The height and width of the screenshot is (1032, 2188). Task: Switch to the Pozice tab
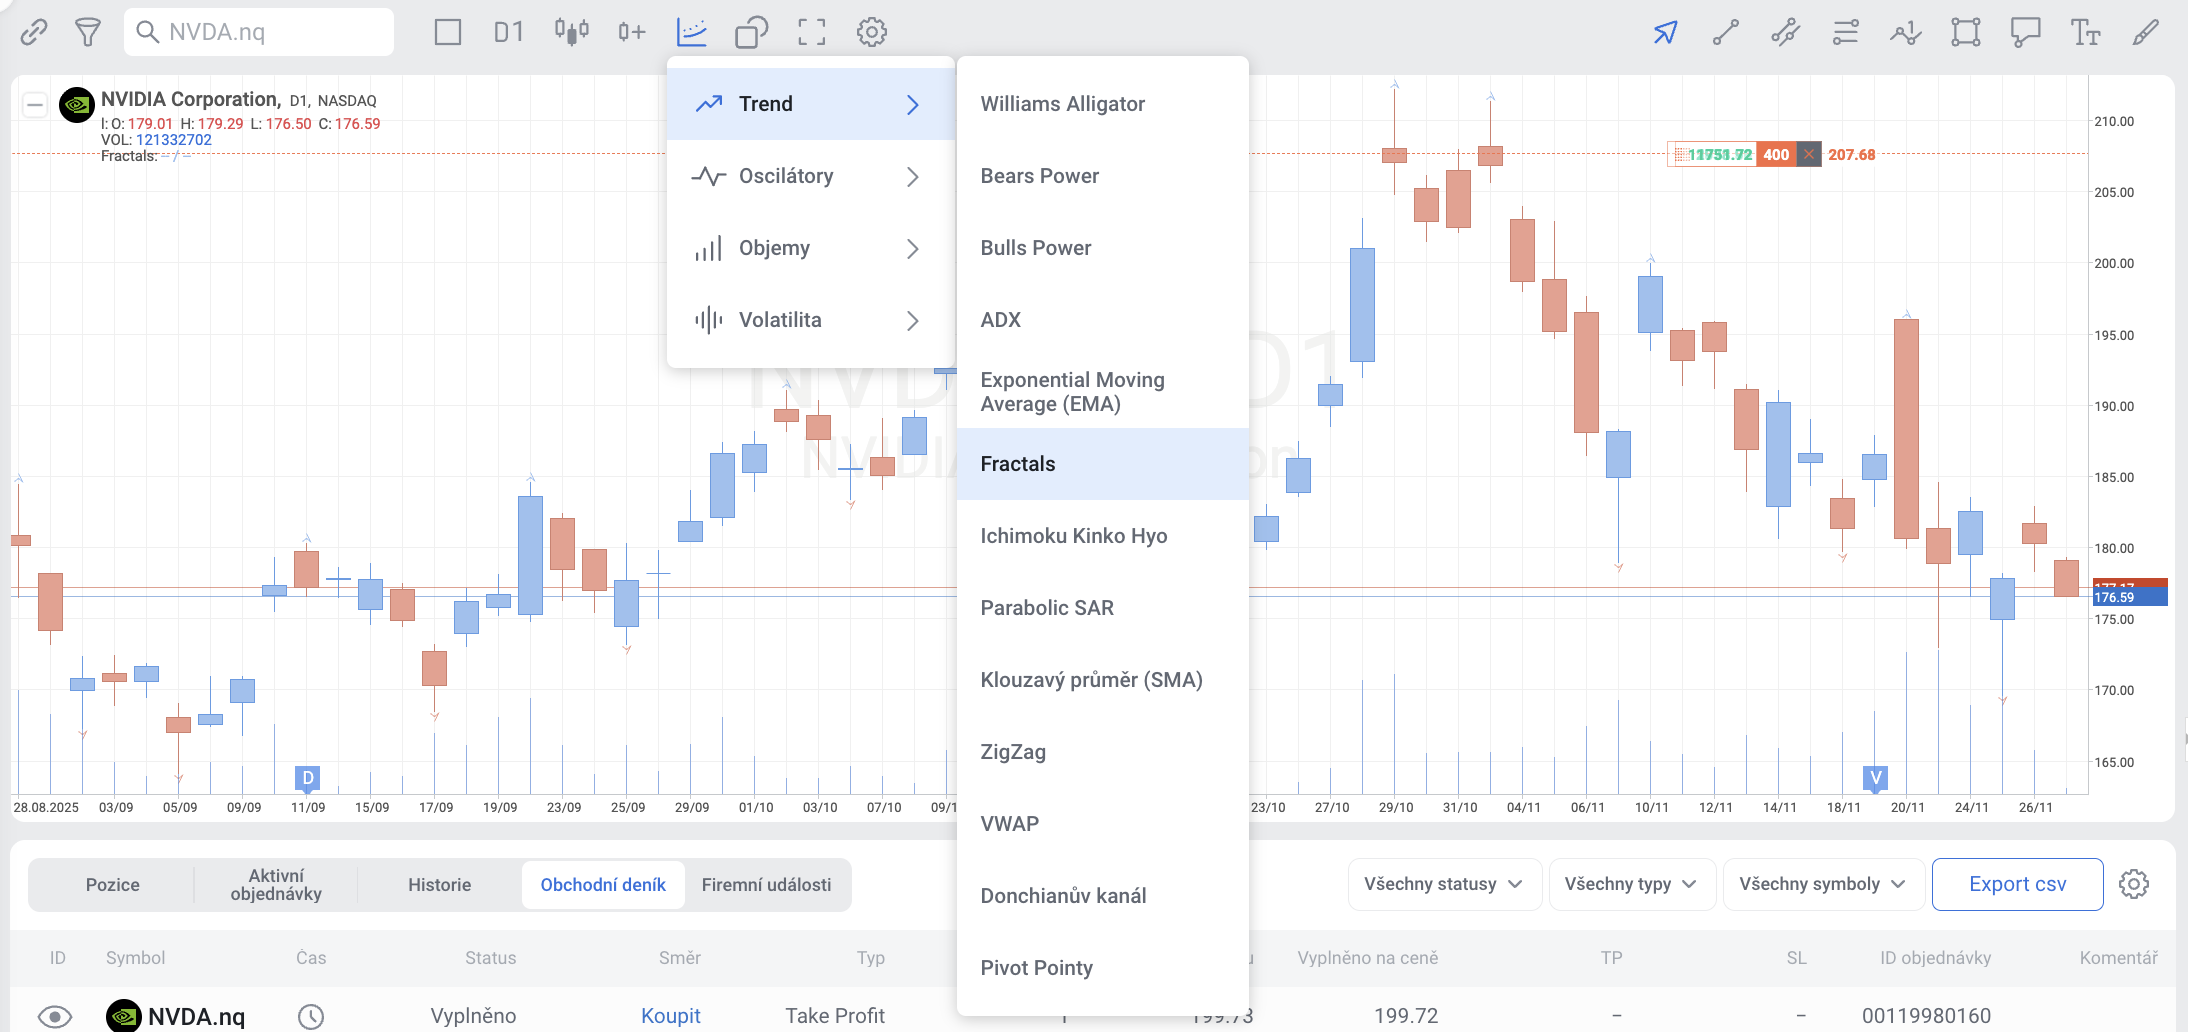(113, 885)
